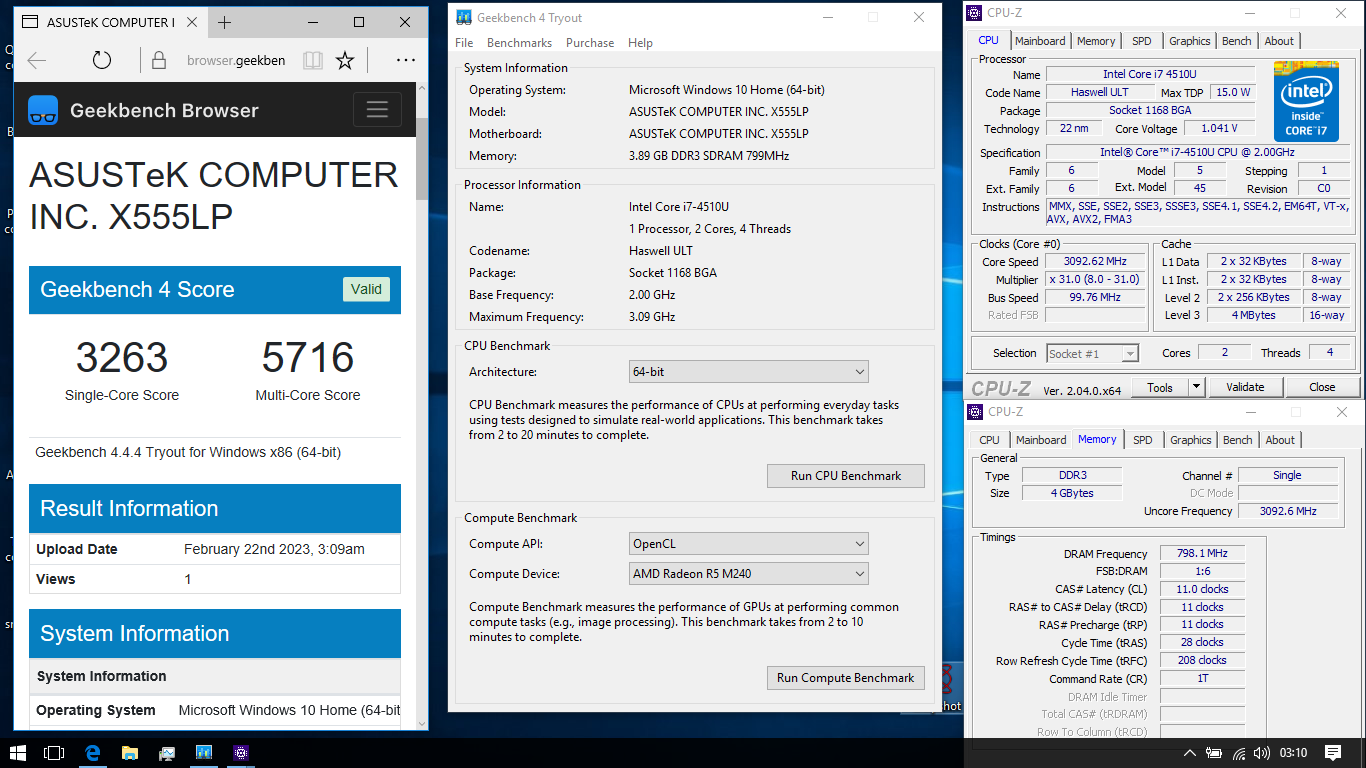The width and height of the screenshot is (1366, 768).
Task: Click the CPU-Z taskbar icon
Action: (x=241, y=752)
